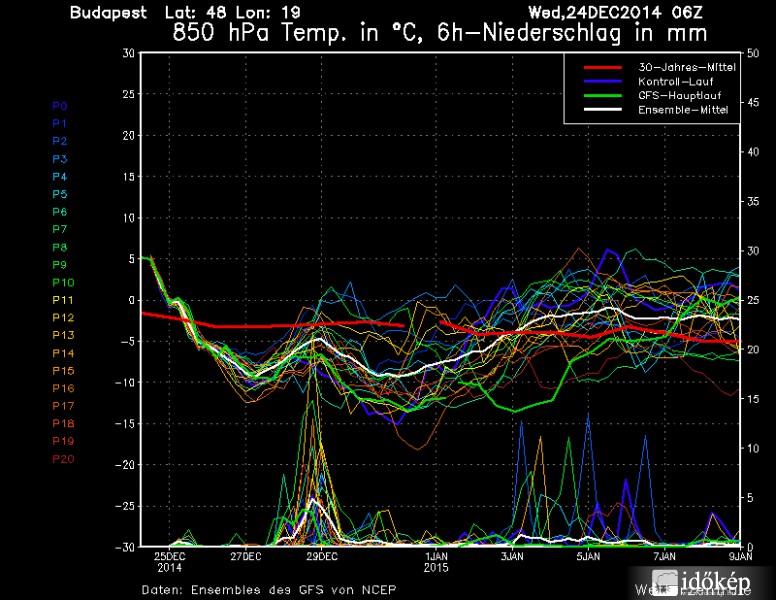Click the 27DEC date axis label

[x=245, y=556]
